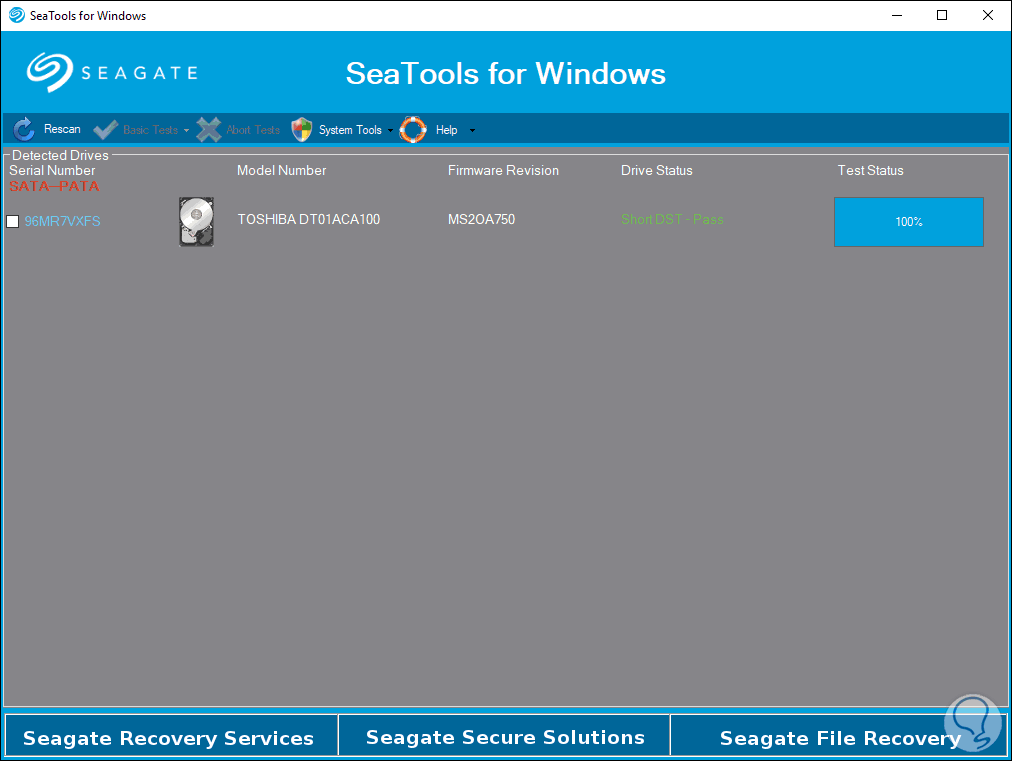Click the Drive Status column header
The height and width of the screenshot is (761, 1012).
click(x=656, y=170)
